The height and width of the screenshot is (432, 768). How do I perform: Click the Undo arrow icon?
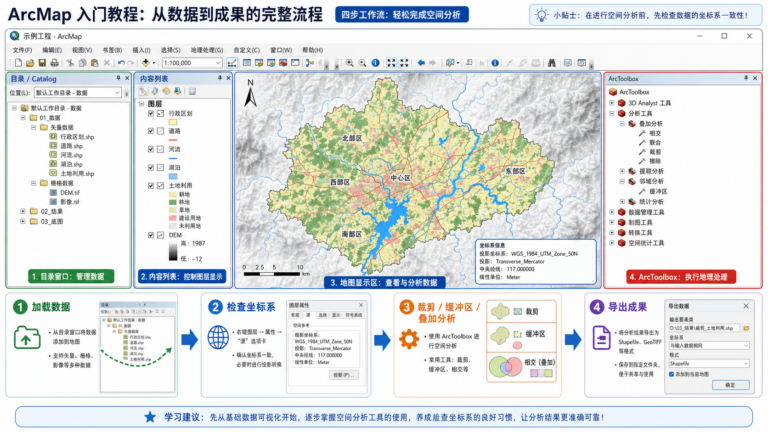pos(121,63)
